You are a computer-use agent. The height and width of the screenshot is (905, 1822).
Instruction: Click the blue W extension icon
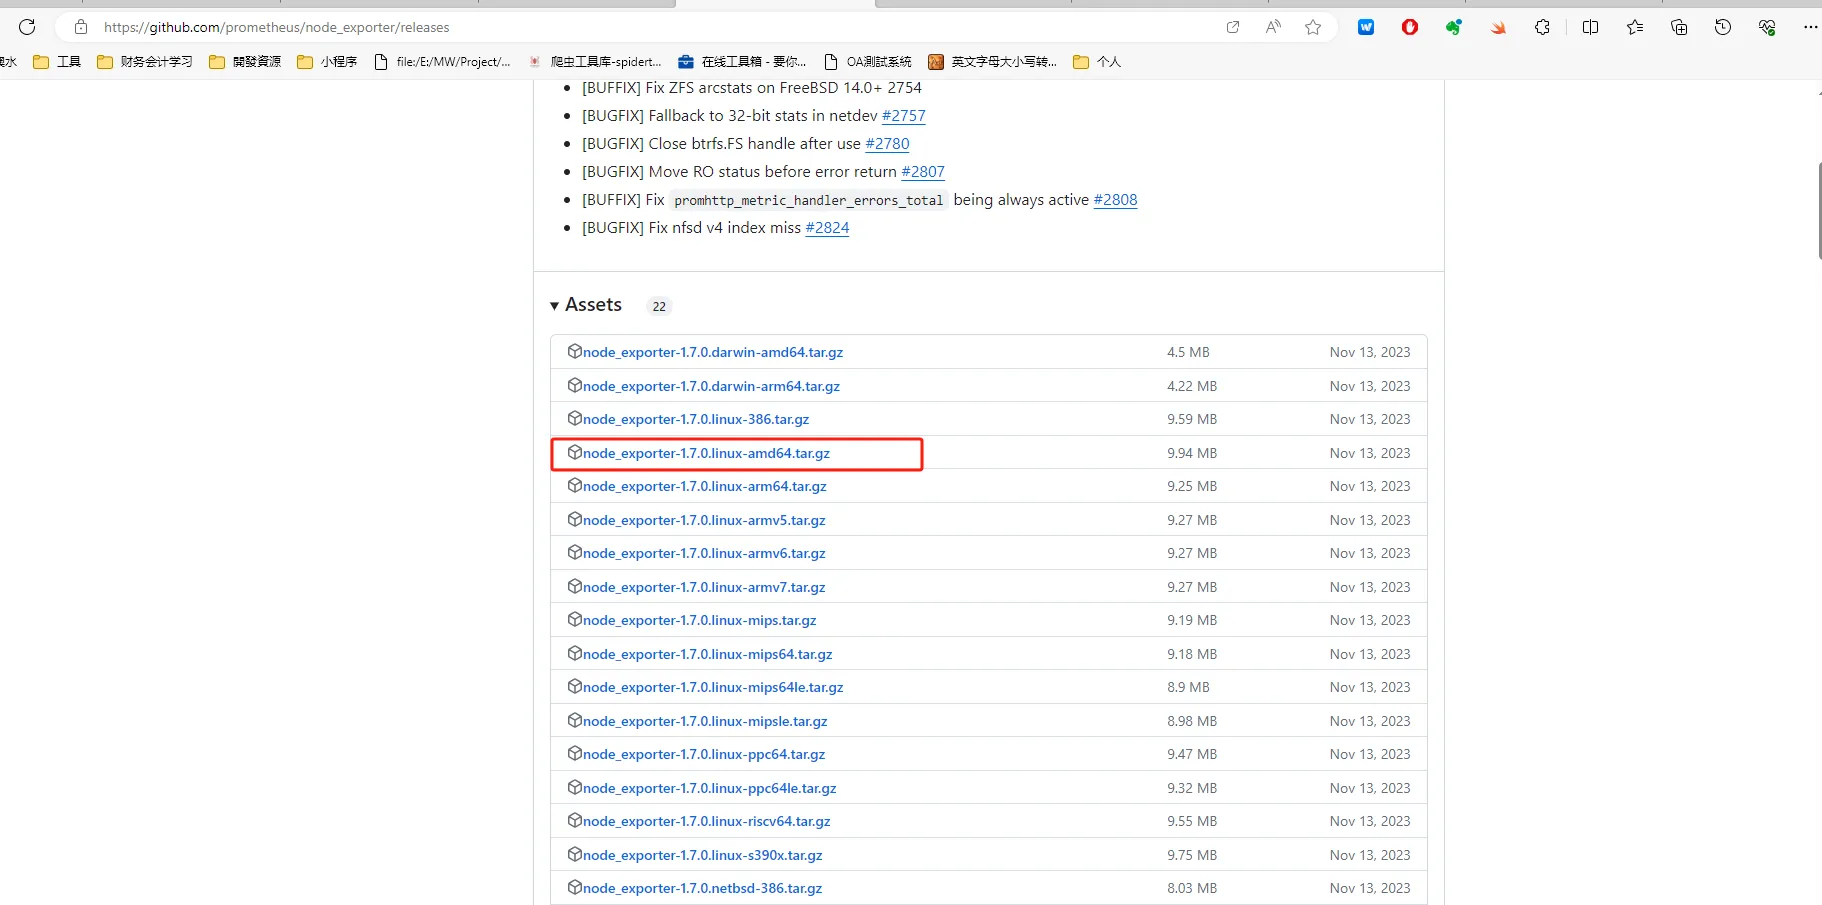tap(1366, 27)
